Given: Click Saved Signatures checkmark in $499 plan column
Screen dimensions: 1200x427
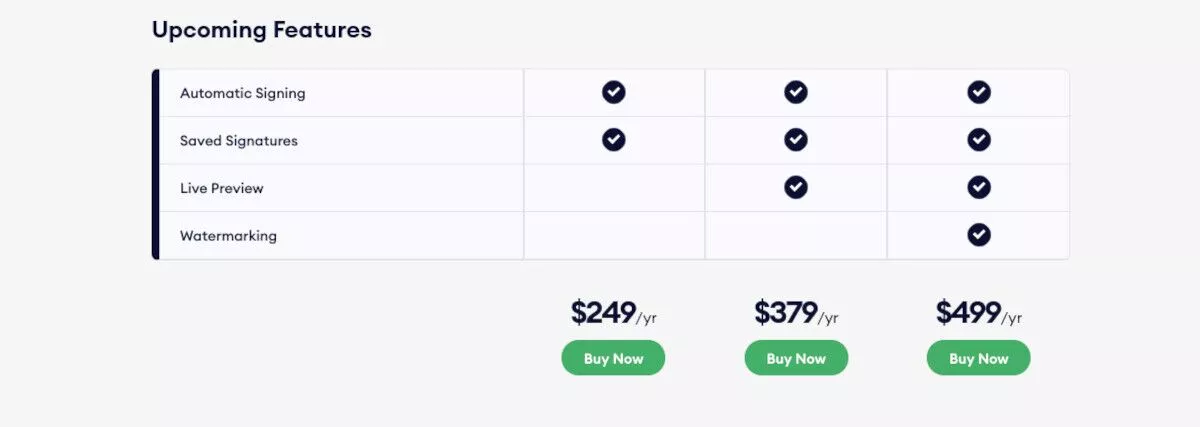Looking at the screenshot, I should click(979, 140).
